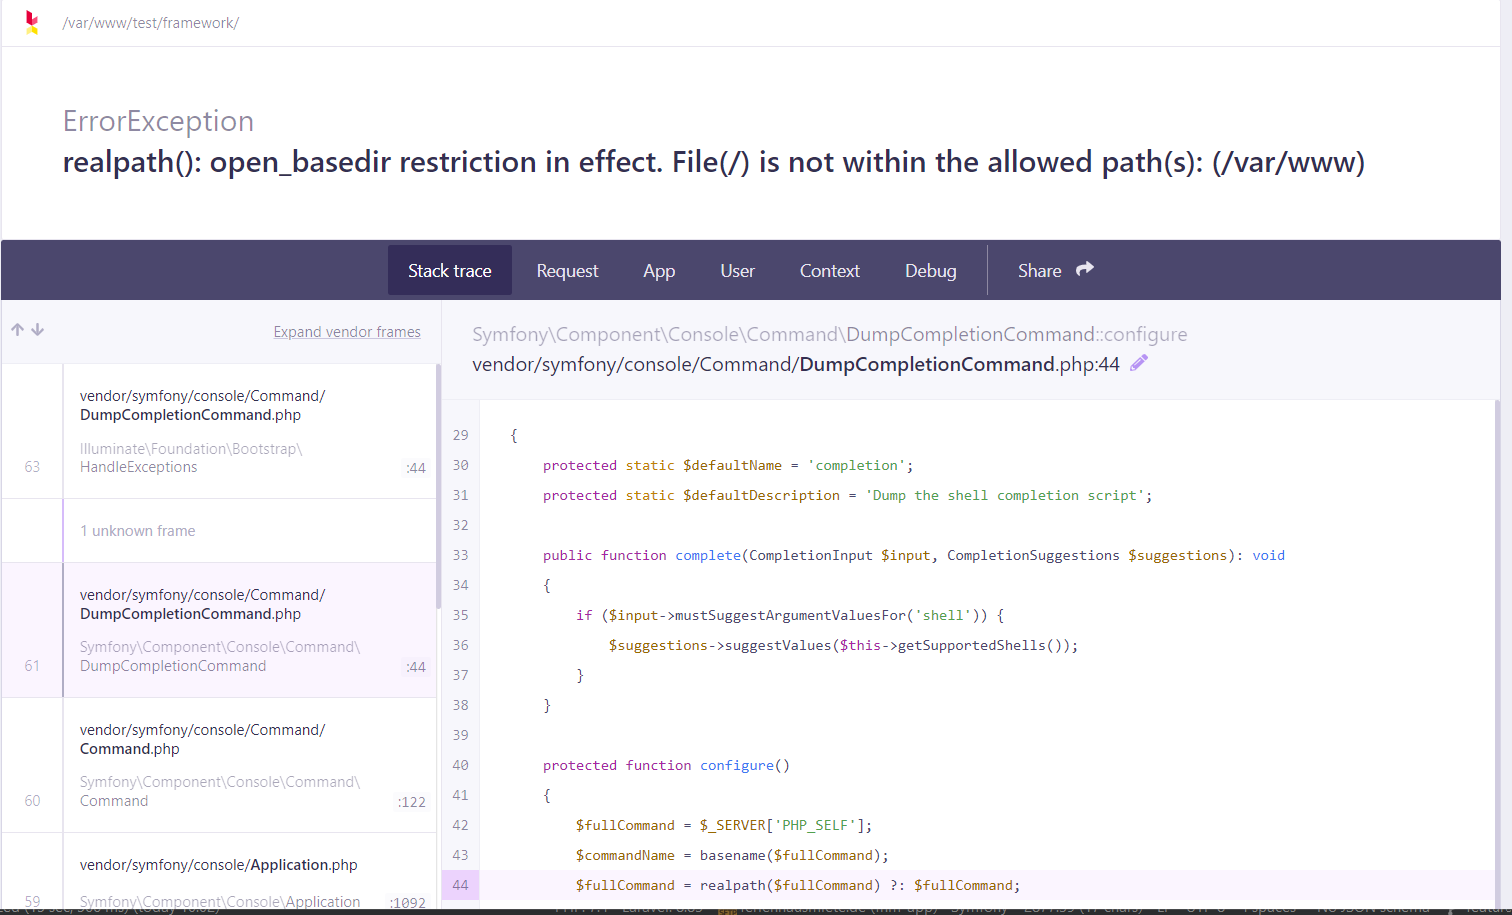The width and height of the screenshot is (1512, 915).
Task: Click the Ignition logo icon
Action: click(x=32, y=22)
